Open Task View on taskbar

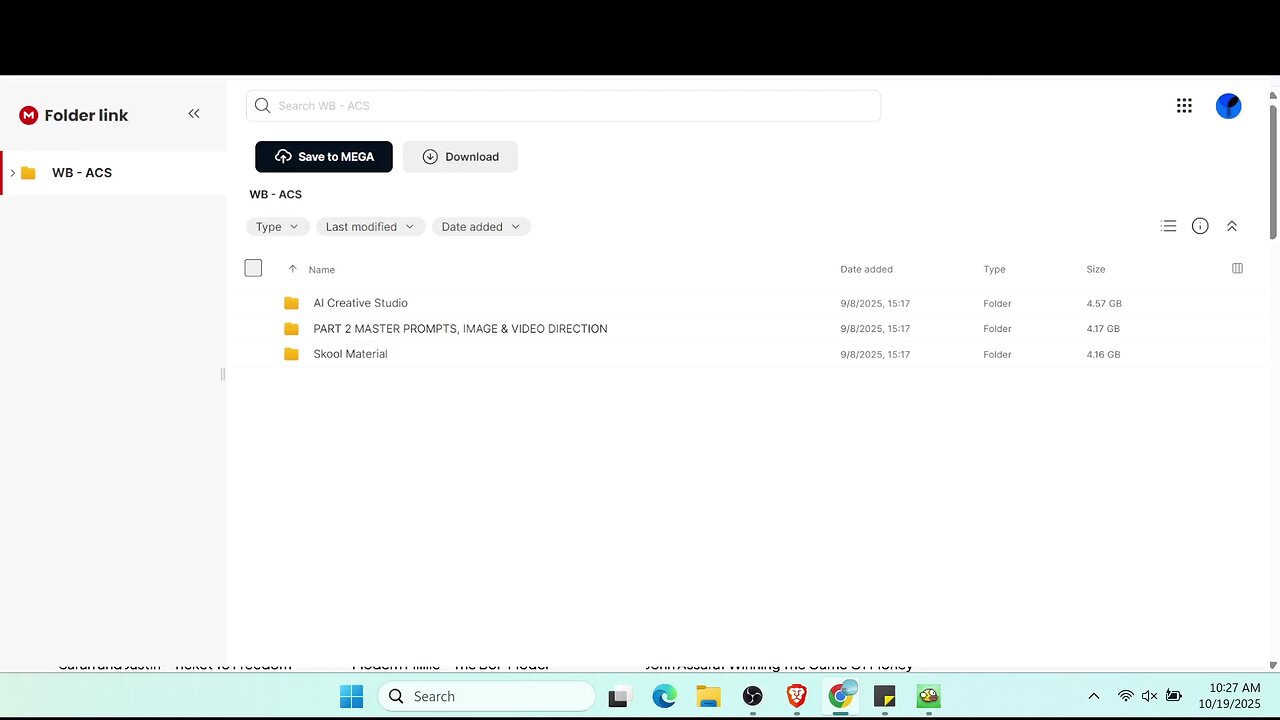618,697
